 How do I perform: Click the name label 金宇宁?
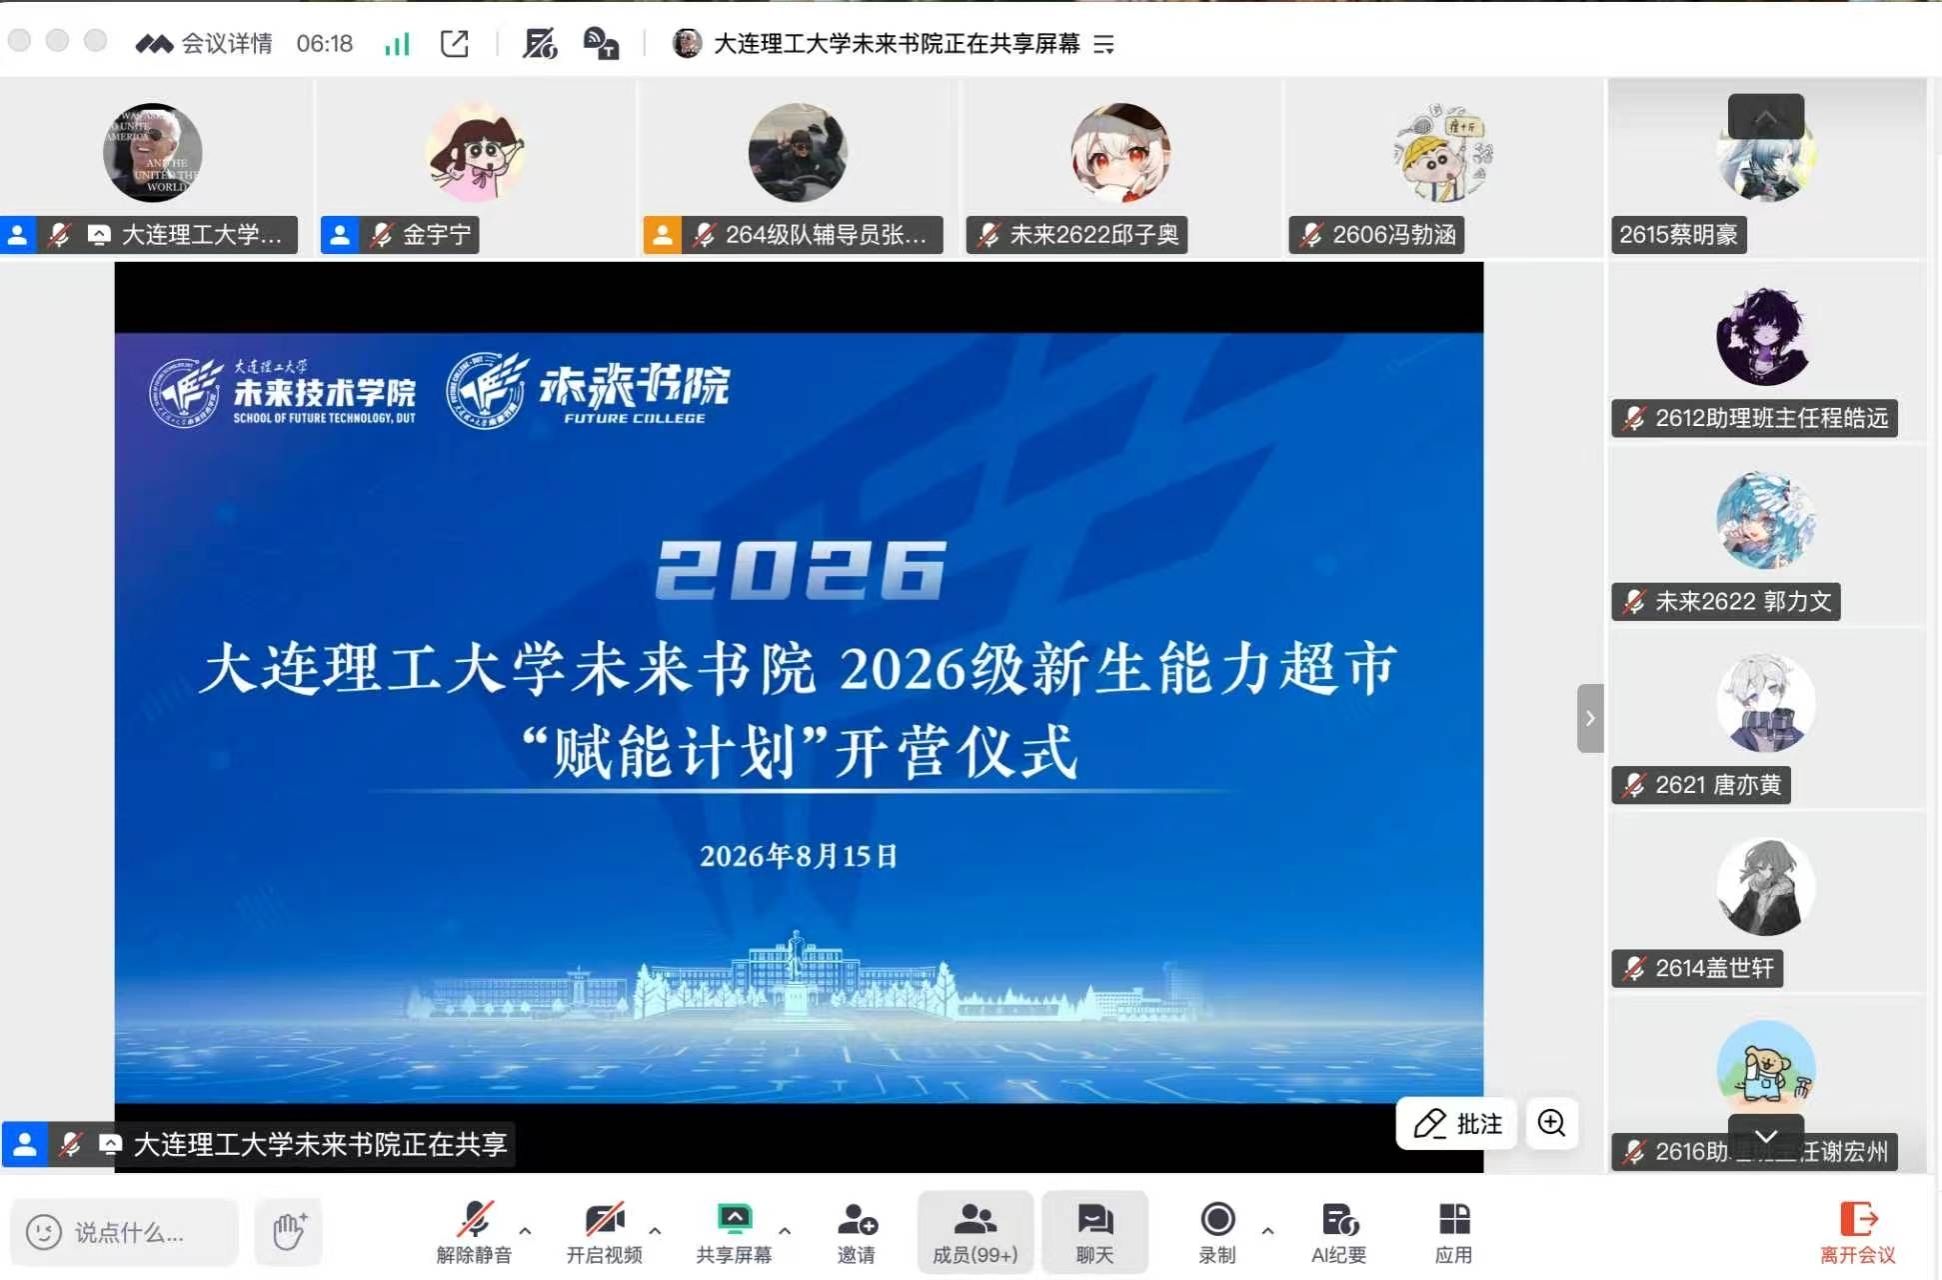click(437, 235)
